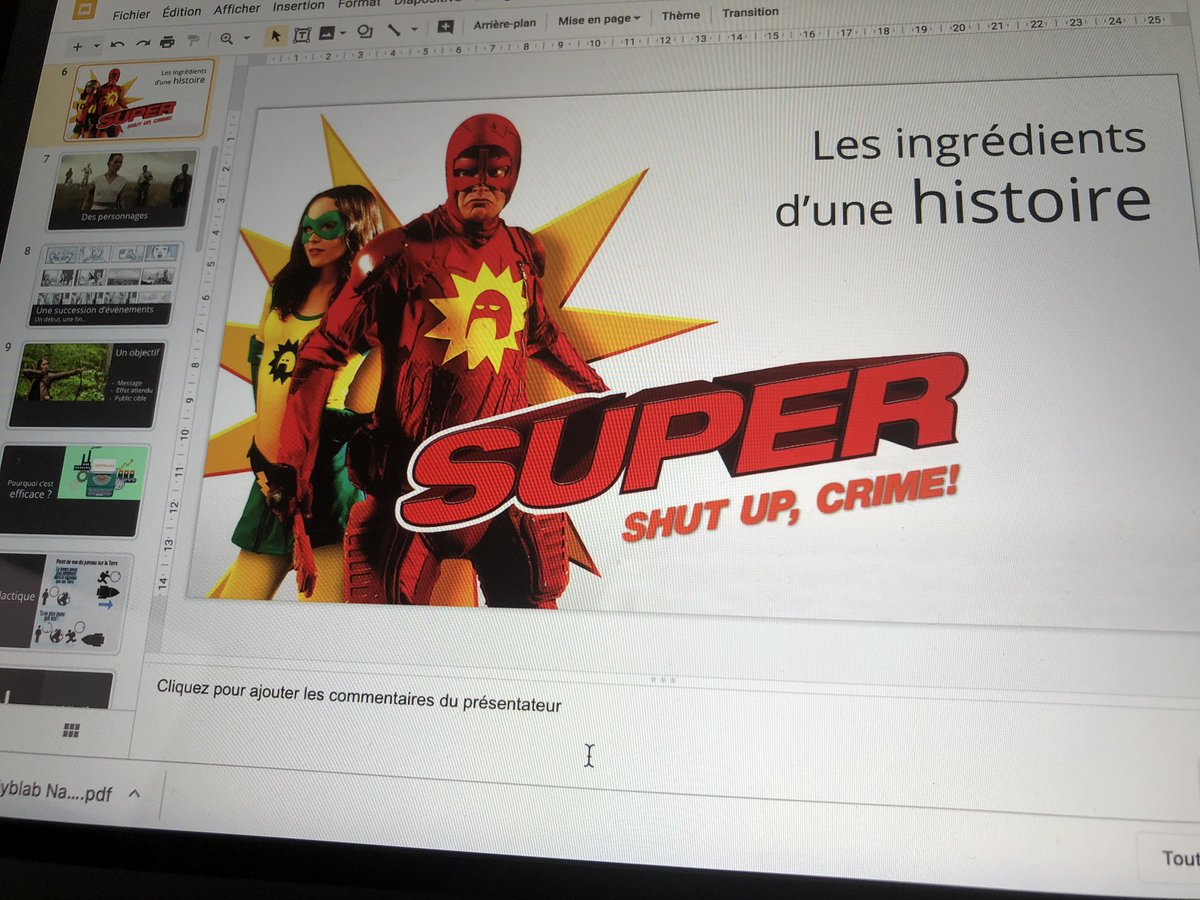Print the presentation
The height and width of the screenshot is (900, 1200).
167,42
